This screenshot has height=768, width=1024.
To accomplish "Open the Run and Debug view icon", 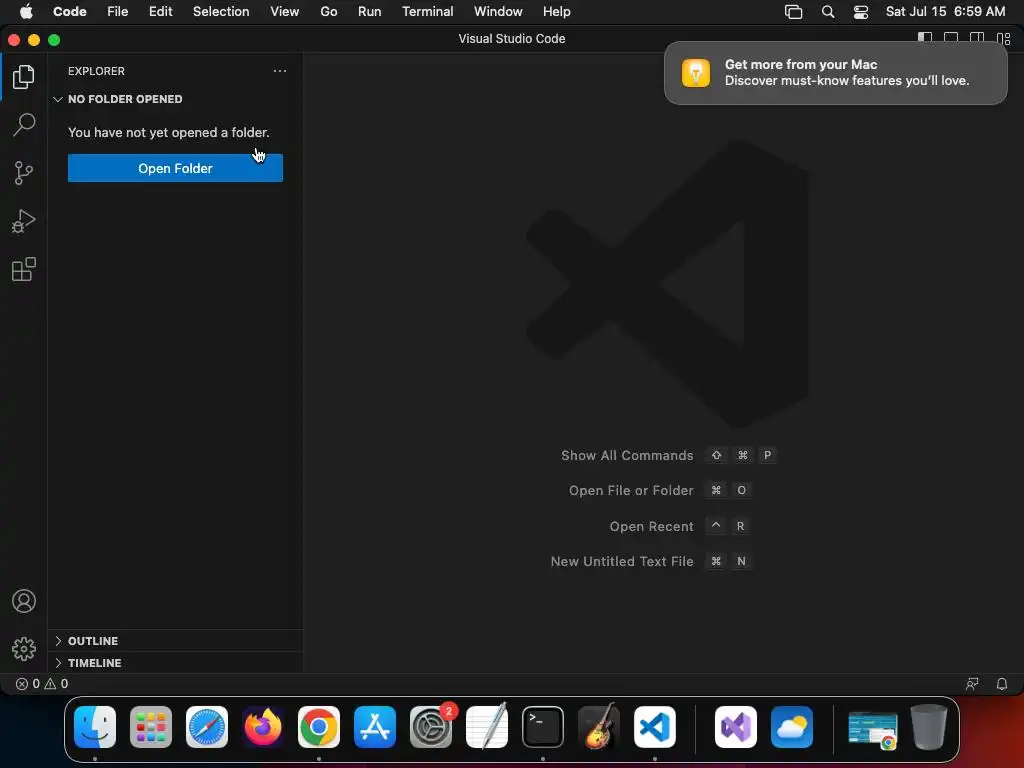I will point(24,221).
